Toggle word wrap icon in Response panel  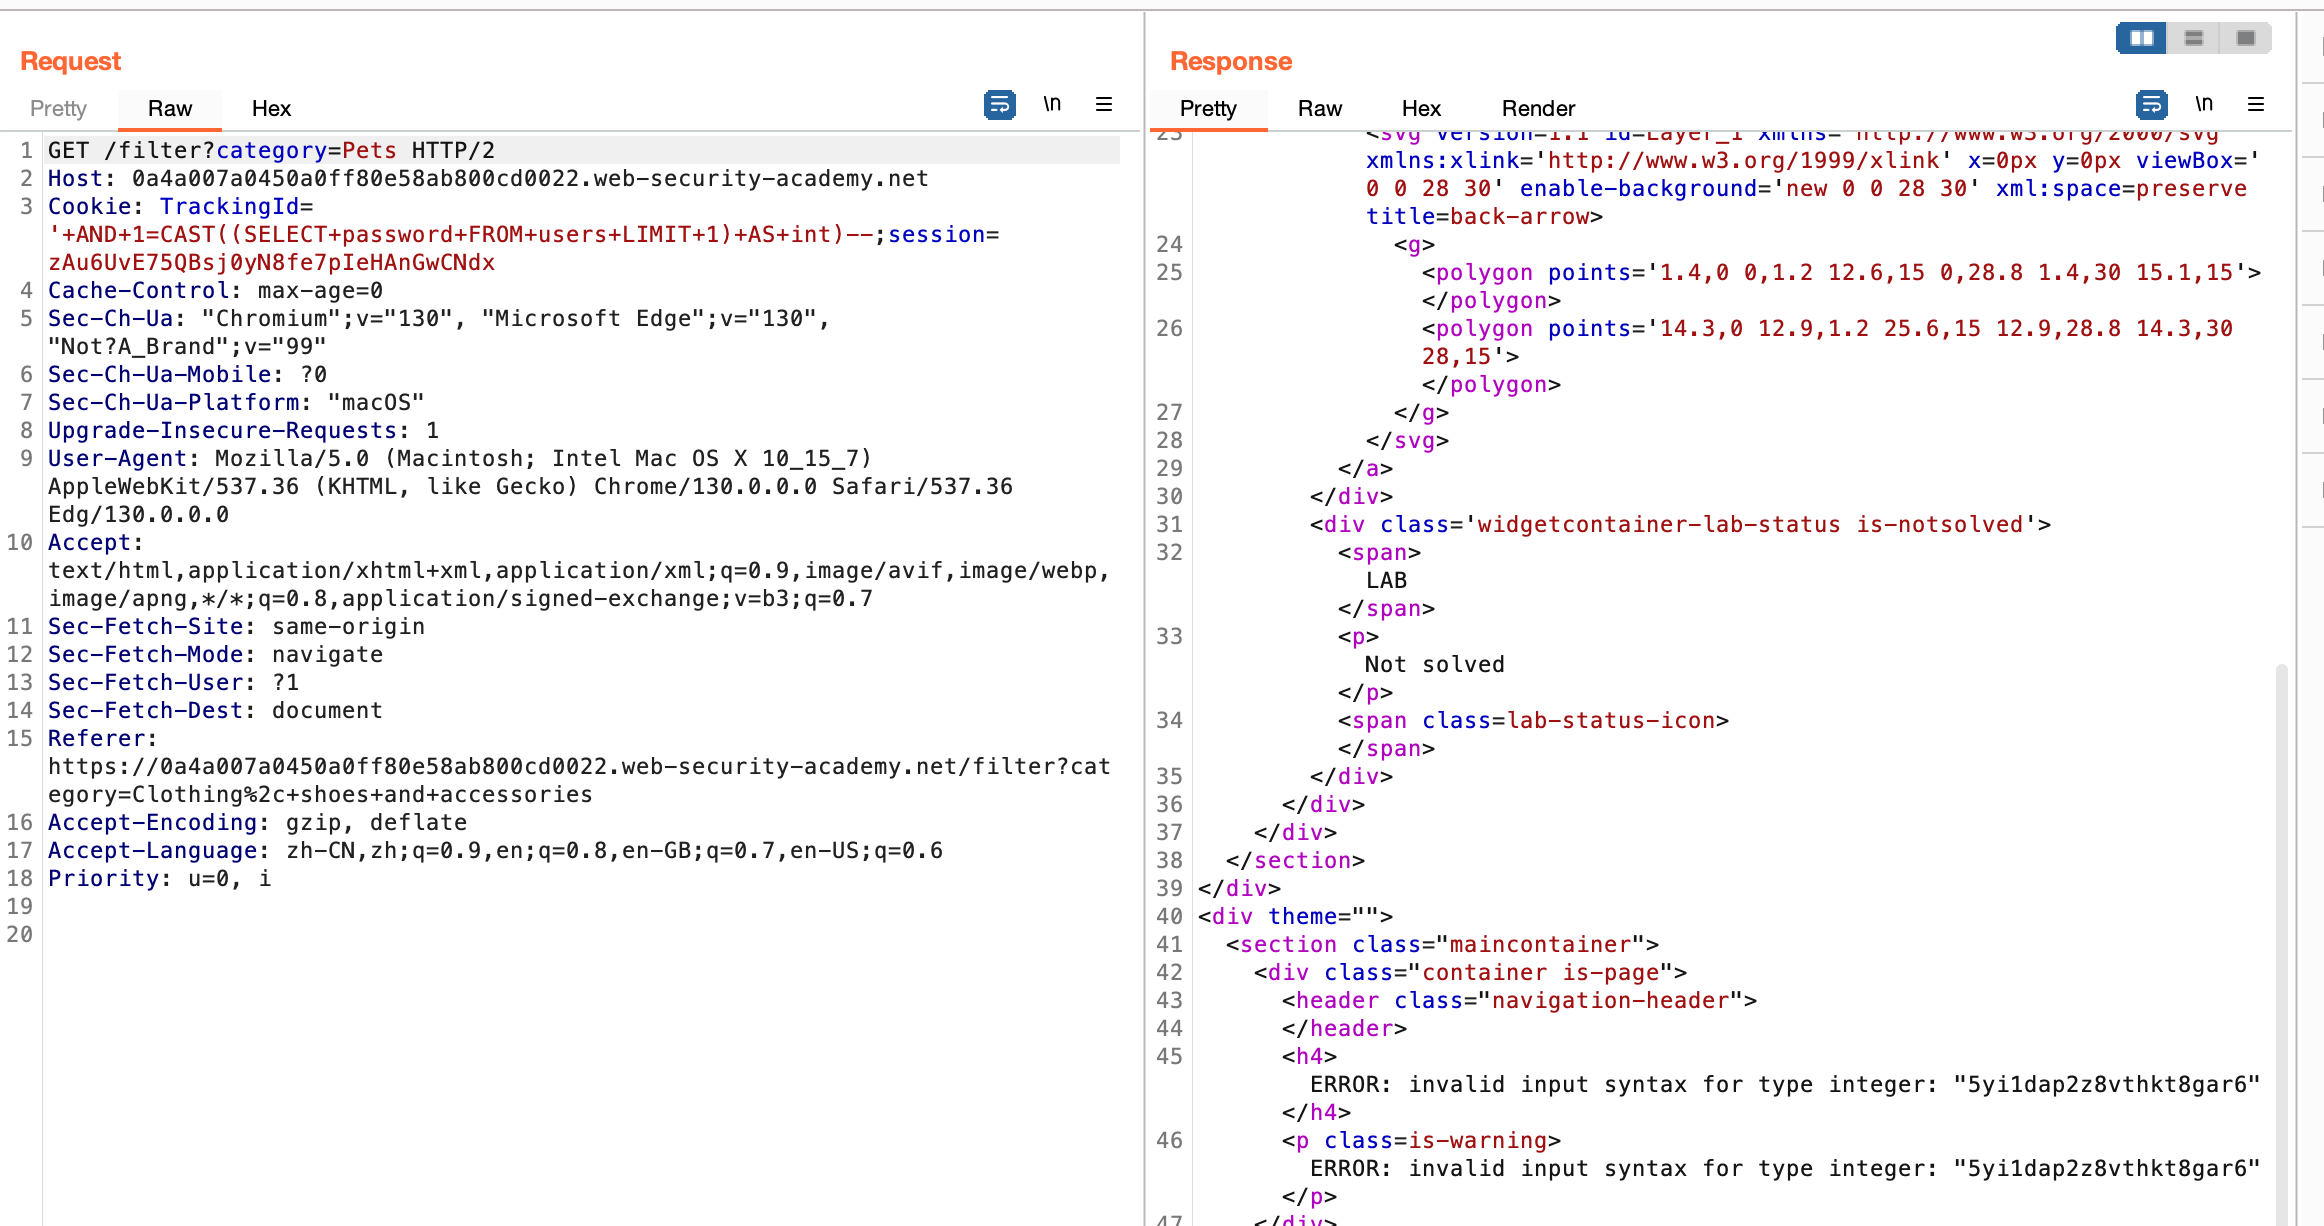pos(2151,105)
